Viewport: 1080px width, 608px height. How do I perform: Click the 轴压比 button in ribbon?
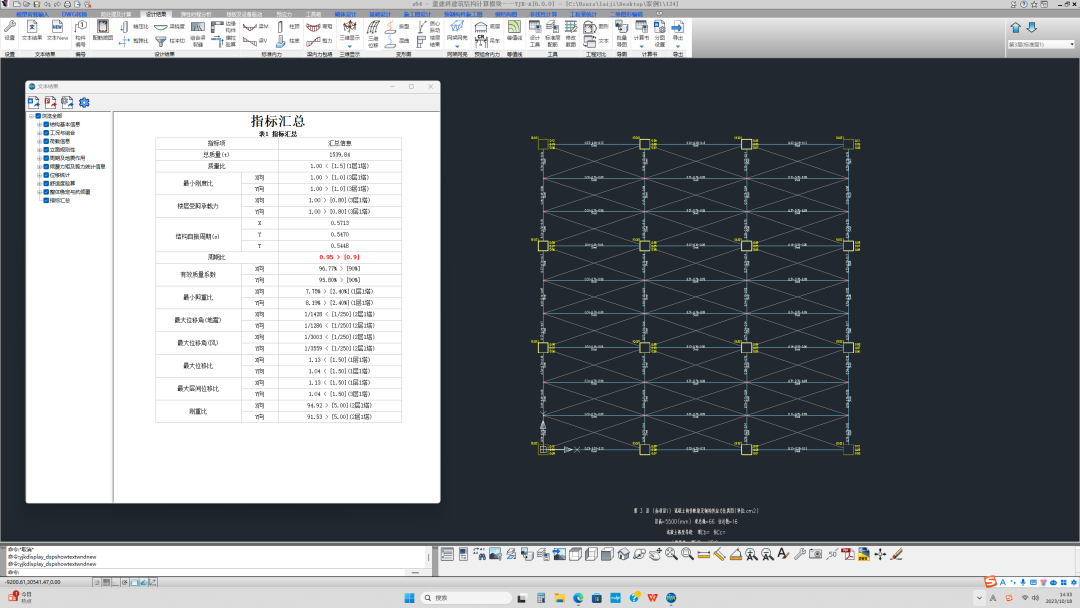[134, 26]
